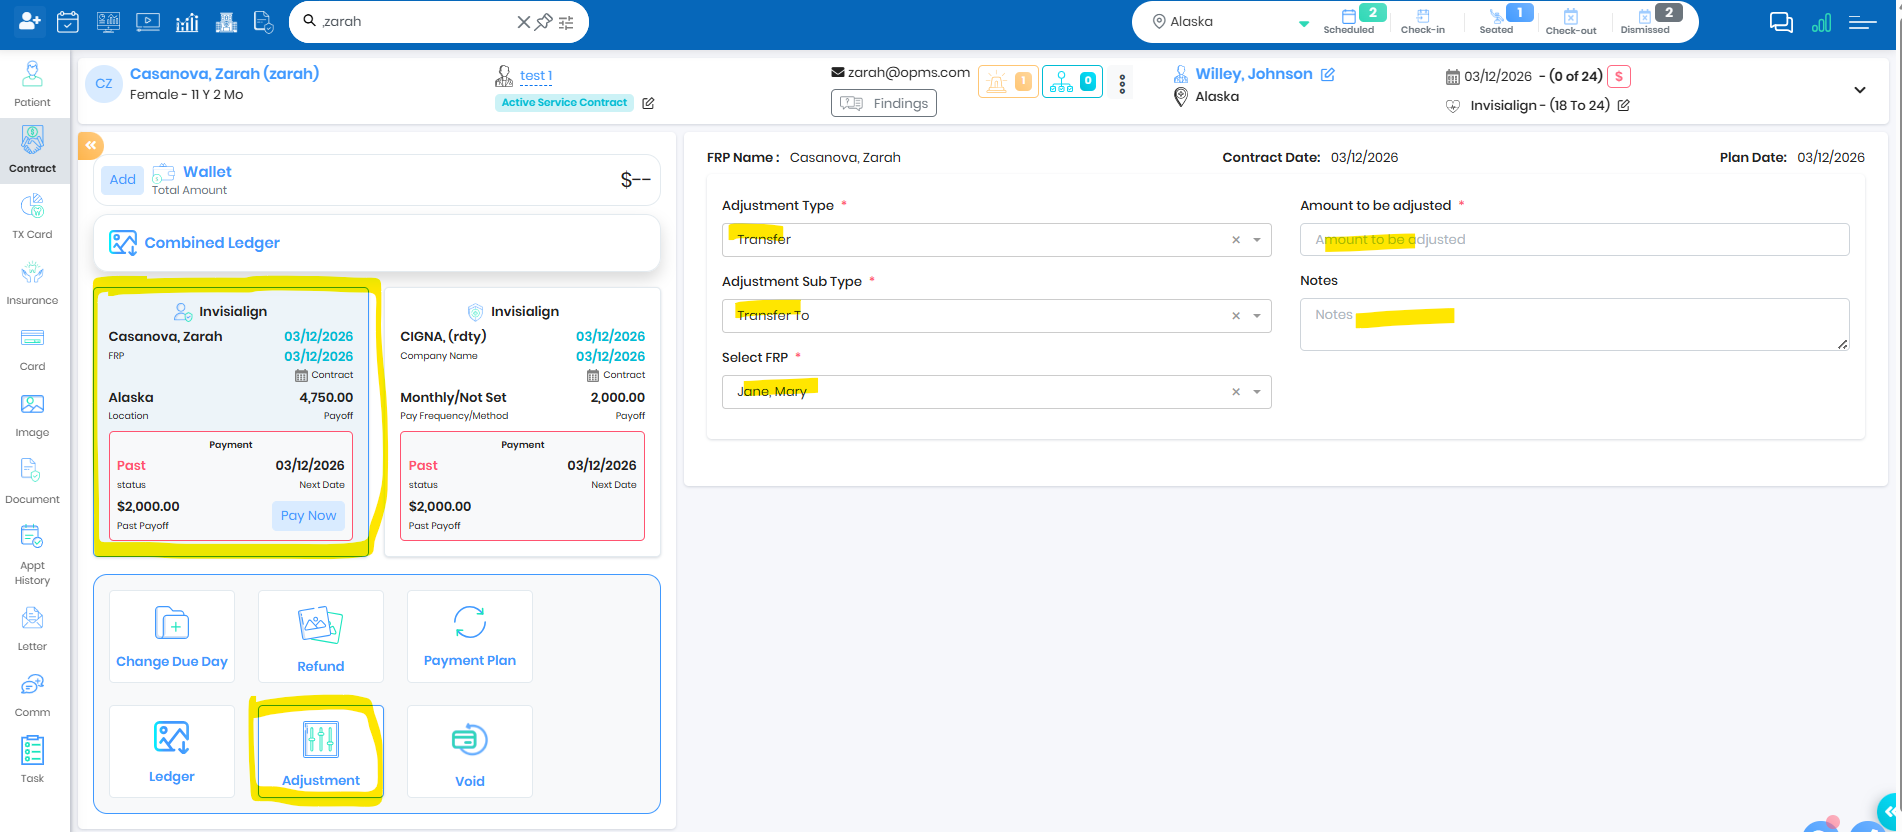This screenshot has width=1902, height=832.
Task: Edit the Active Service Contract status
Action: pos(648,103)
